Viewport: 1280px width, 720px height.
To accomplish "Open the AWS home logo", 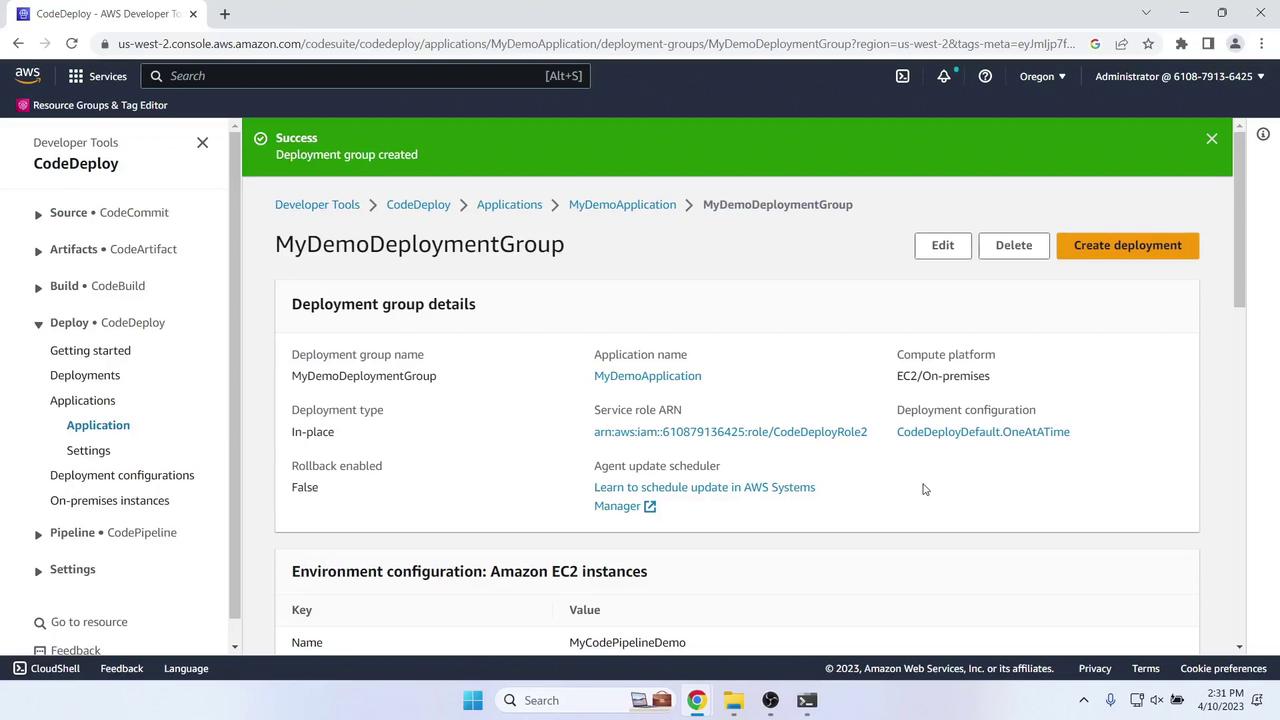I will (x=28, y=76).
